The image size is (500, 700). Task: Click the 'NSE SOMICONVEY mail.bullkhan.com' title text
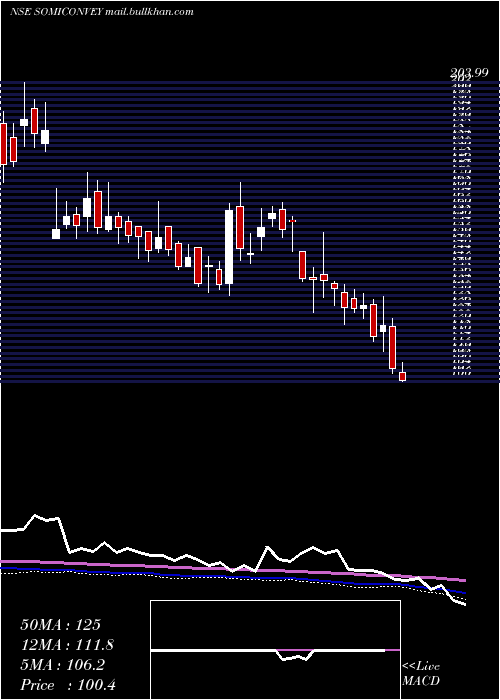pyautogui.click(x=101, y=12)
